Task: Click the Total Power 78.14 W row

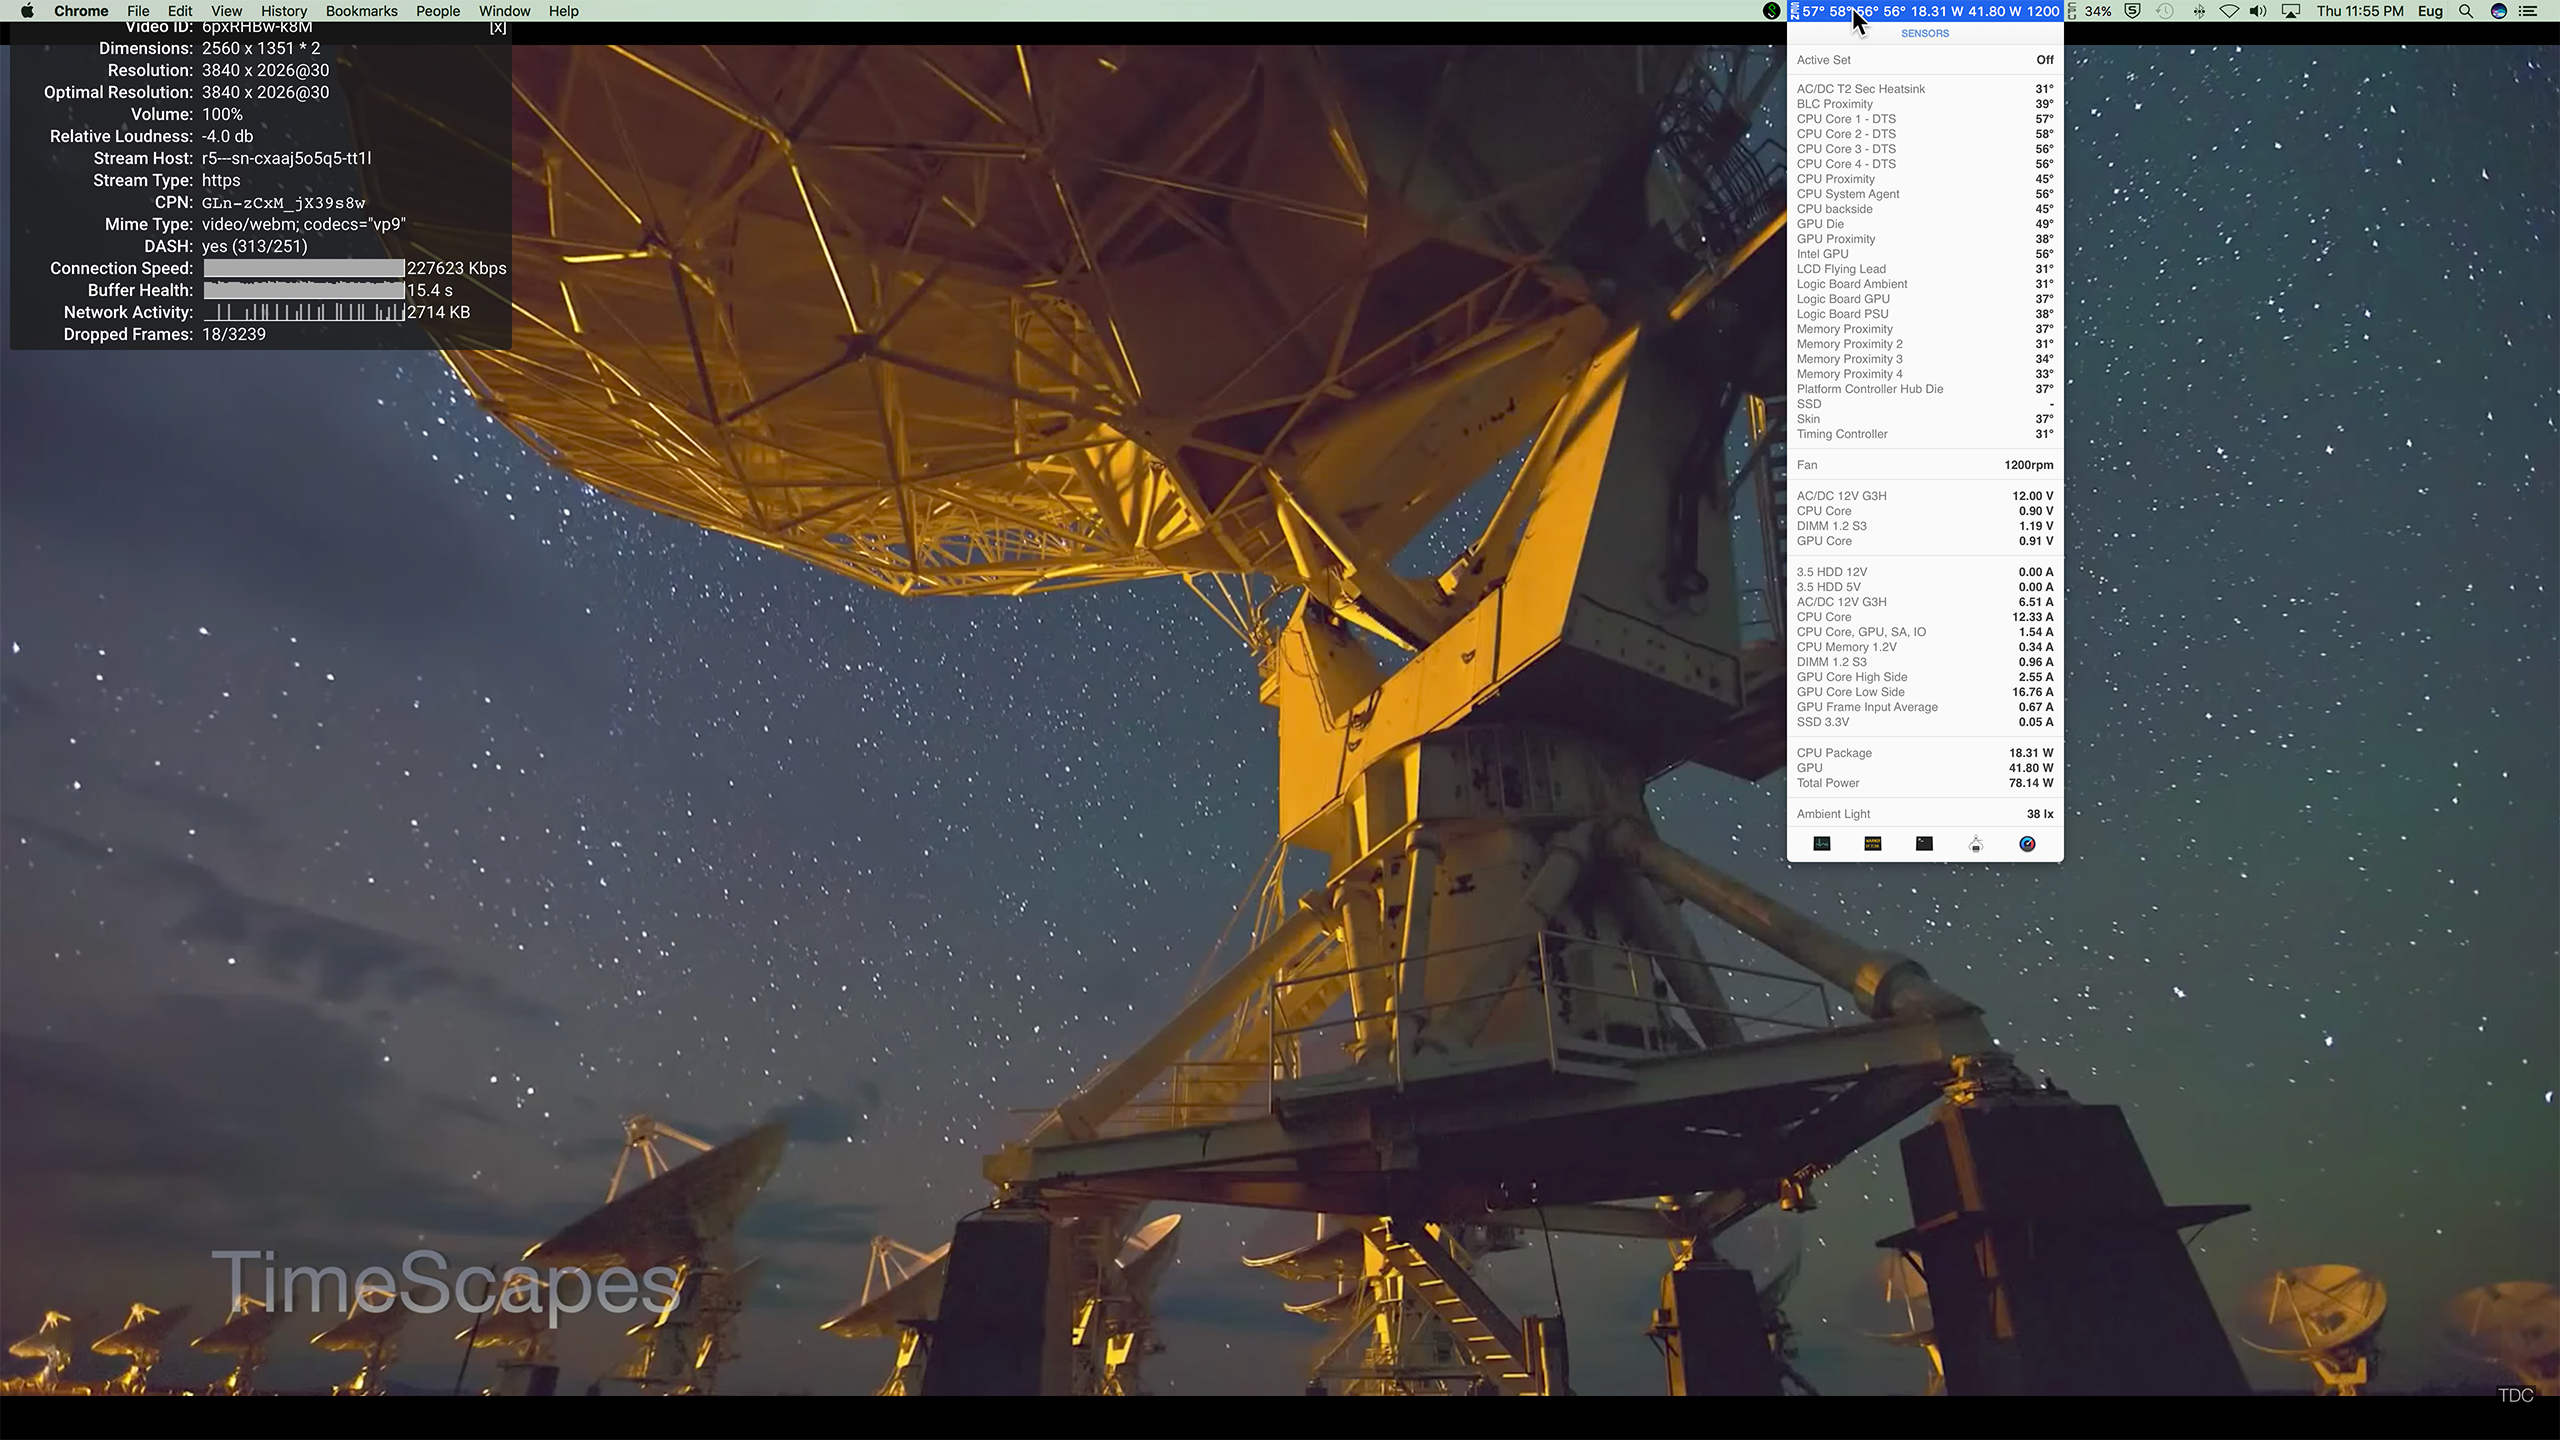Action: coord(1925,783)
